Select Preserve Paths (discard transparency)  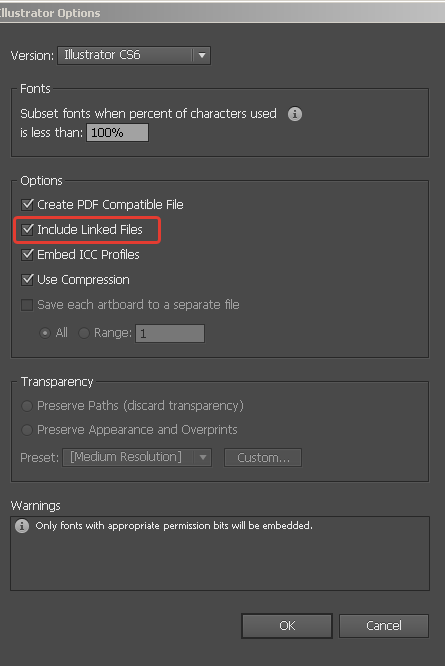[x=27, y=406]
